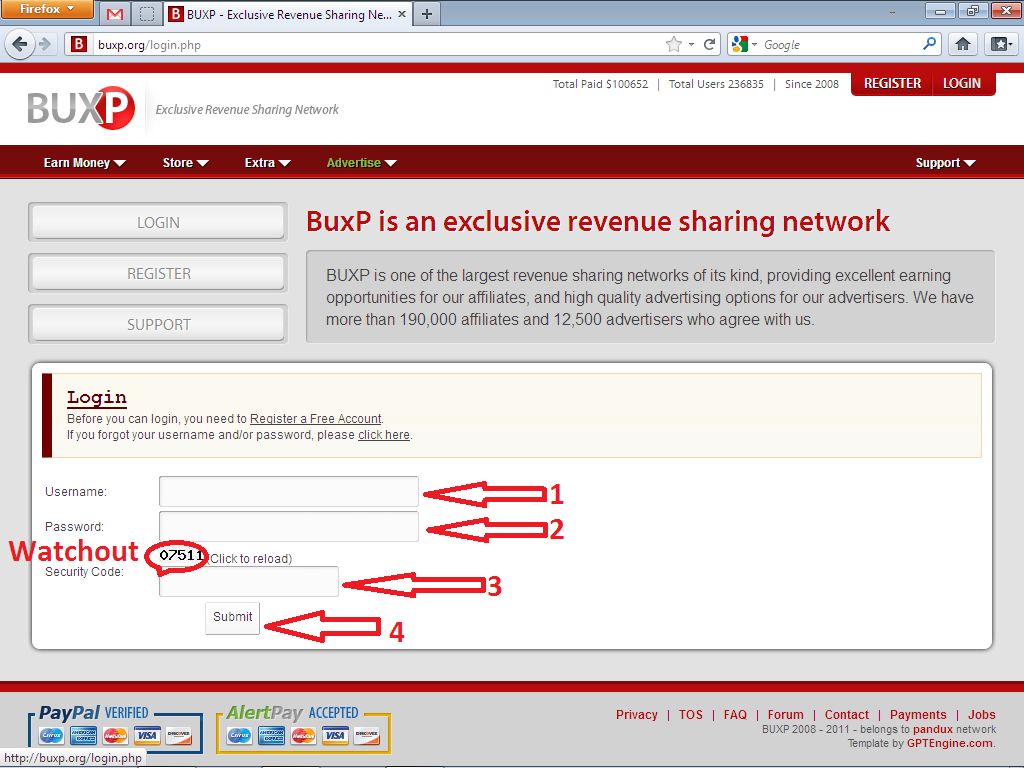Click the BUXP site identity icon in address bar

(79, 44)
